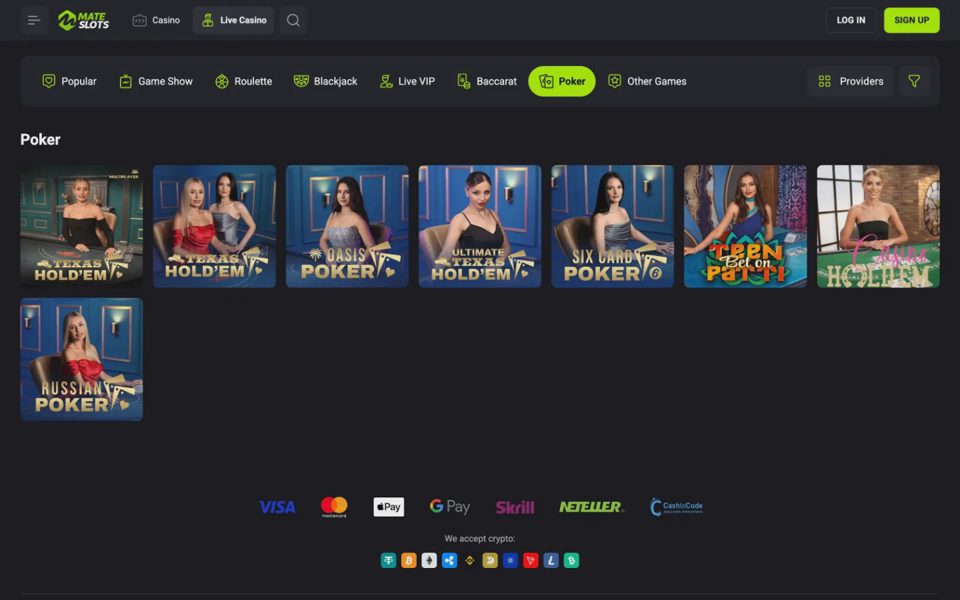This screenshot has width=960, height=600.
Task: Click the Mastercard payment logo
Action: pos(334,507)
